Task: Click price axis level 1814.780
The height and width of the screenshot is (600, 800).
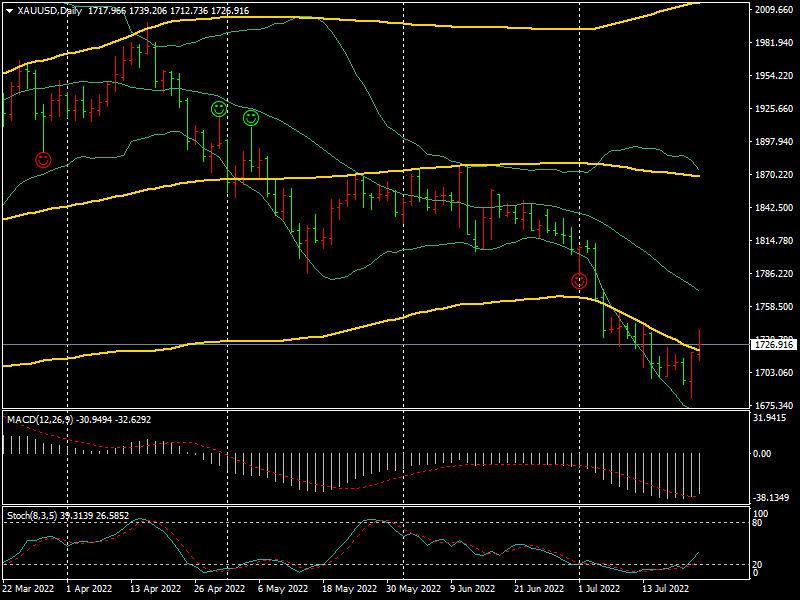Action: pyautogui.click(x=774, y=240)
